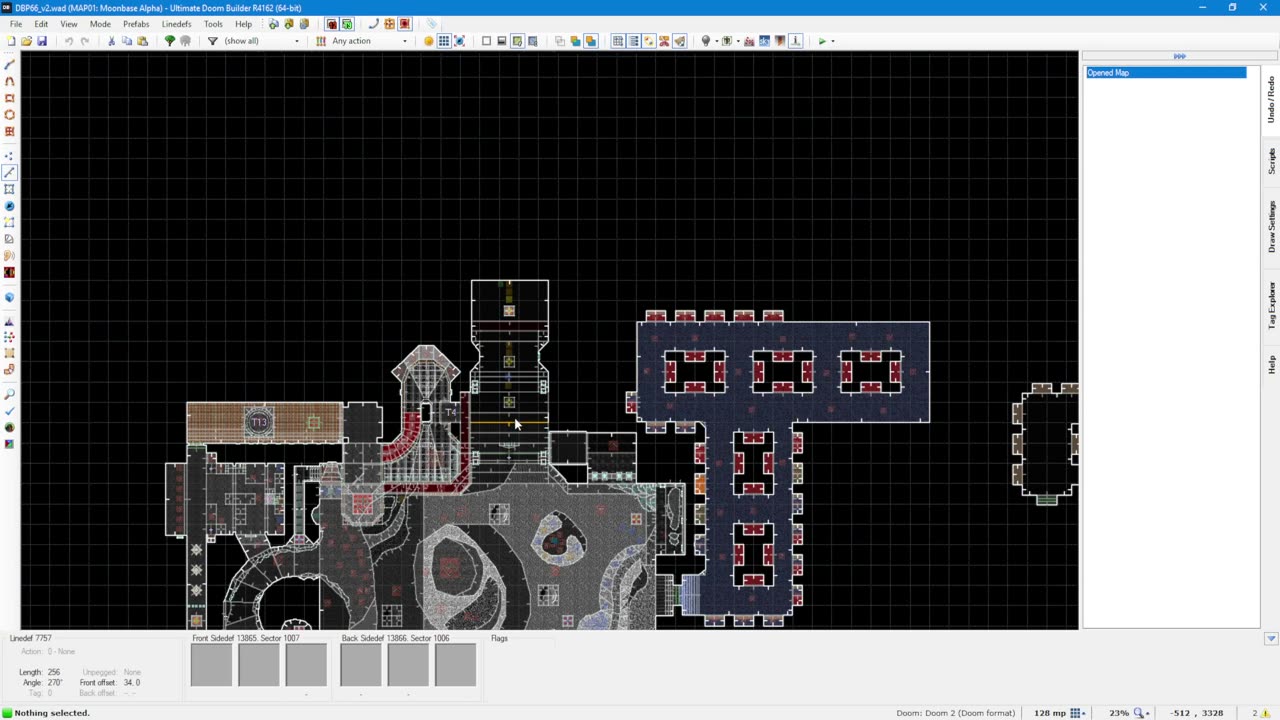Open the Undo / Redo side tab
The height and width of the screenshot is (720, 1280).
(1271, 99)
